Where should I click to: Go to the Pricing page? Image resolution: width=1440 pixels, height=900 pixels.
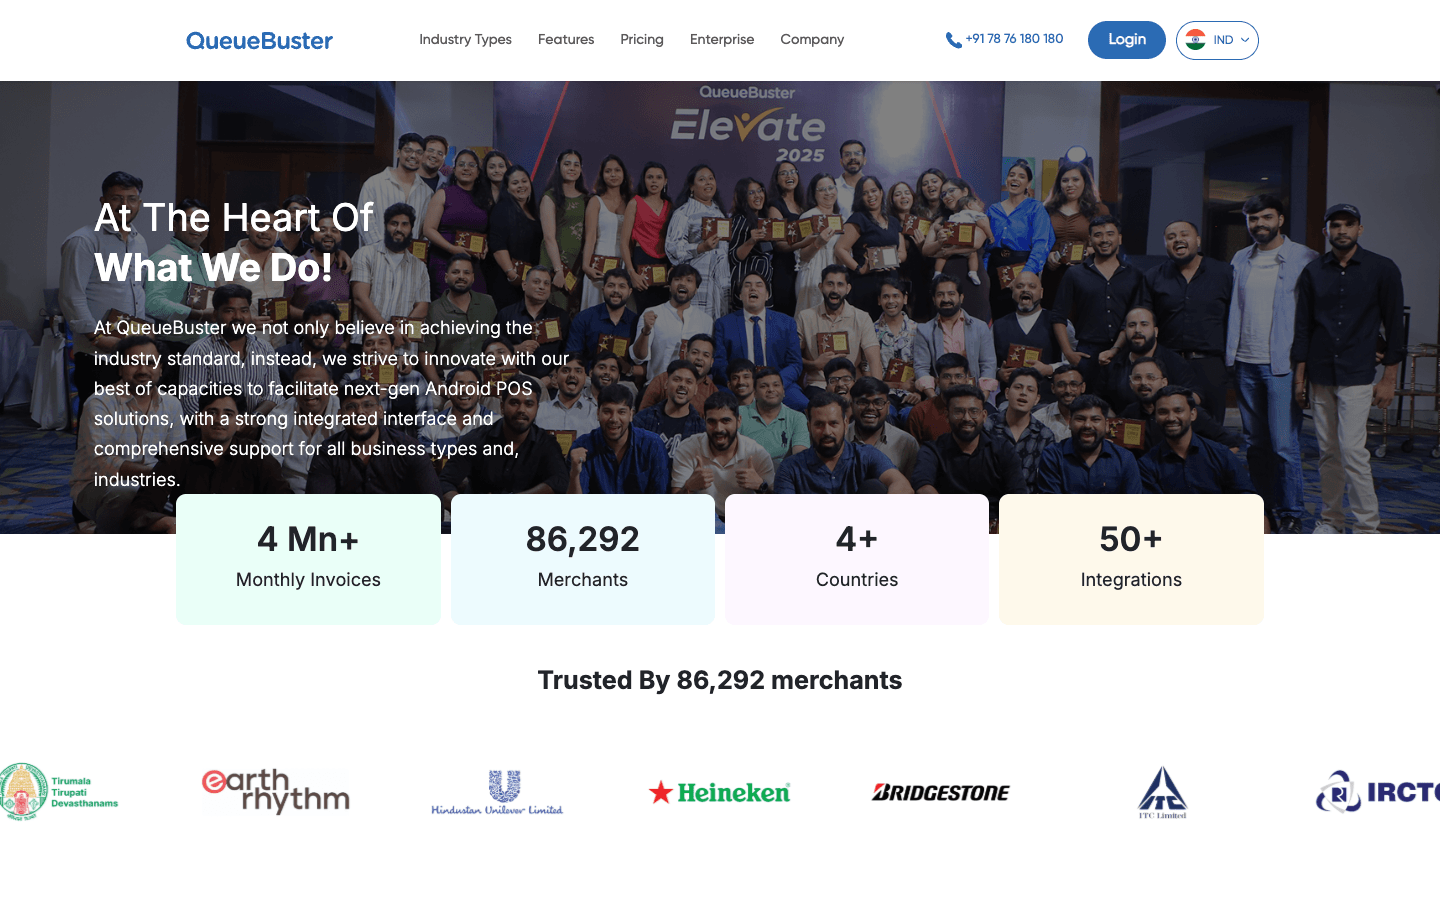tap(642, 40)
